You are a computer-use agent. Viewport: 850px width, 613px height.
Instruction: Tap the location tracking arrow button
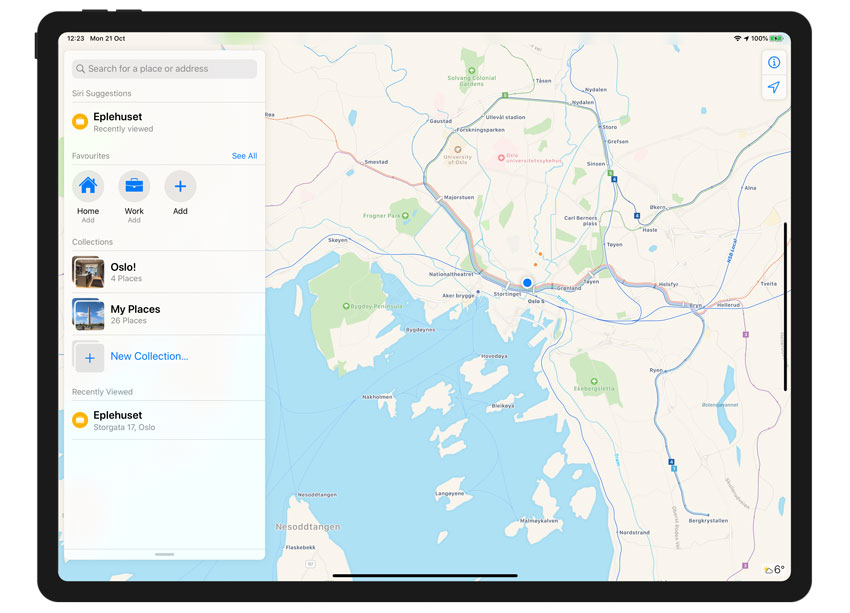(x=774, y=87)
